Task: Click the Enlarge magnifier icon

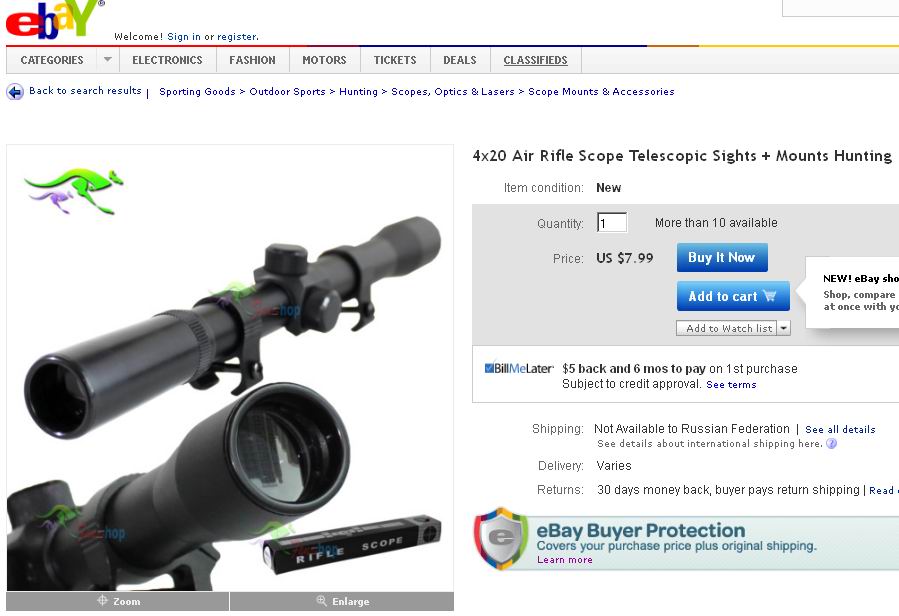Action: pos(322,601)
